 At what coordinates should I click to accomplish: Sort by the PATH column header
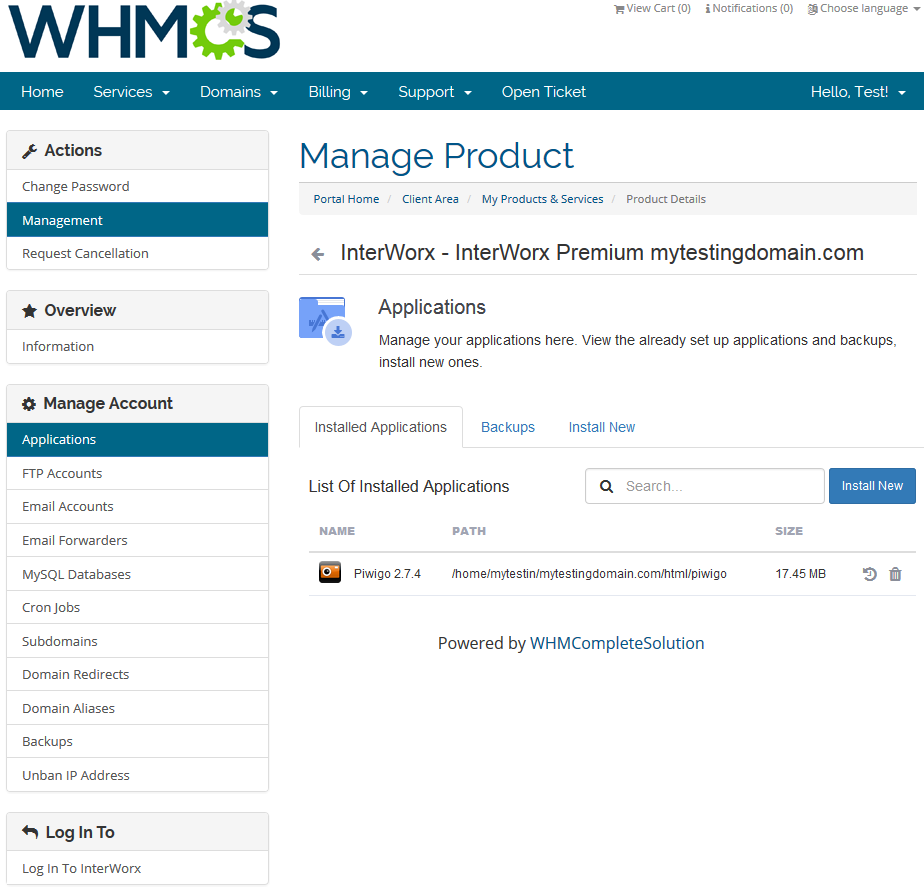469,531
